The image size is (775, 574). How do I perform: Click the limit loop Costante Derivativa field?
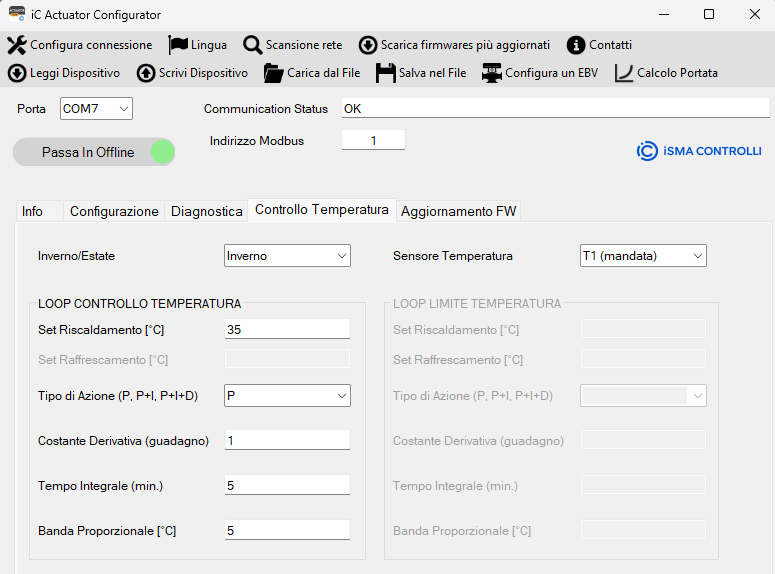click(643, 440)
